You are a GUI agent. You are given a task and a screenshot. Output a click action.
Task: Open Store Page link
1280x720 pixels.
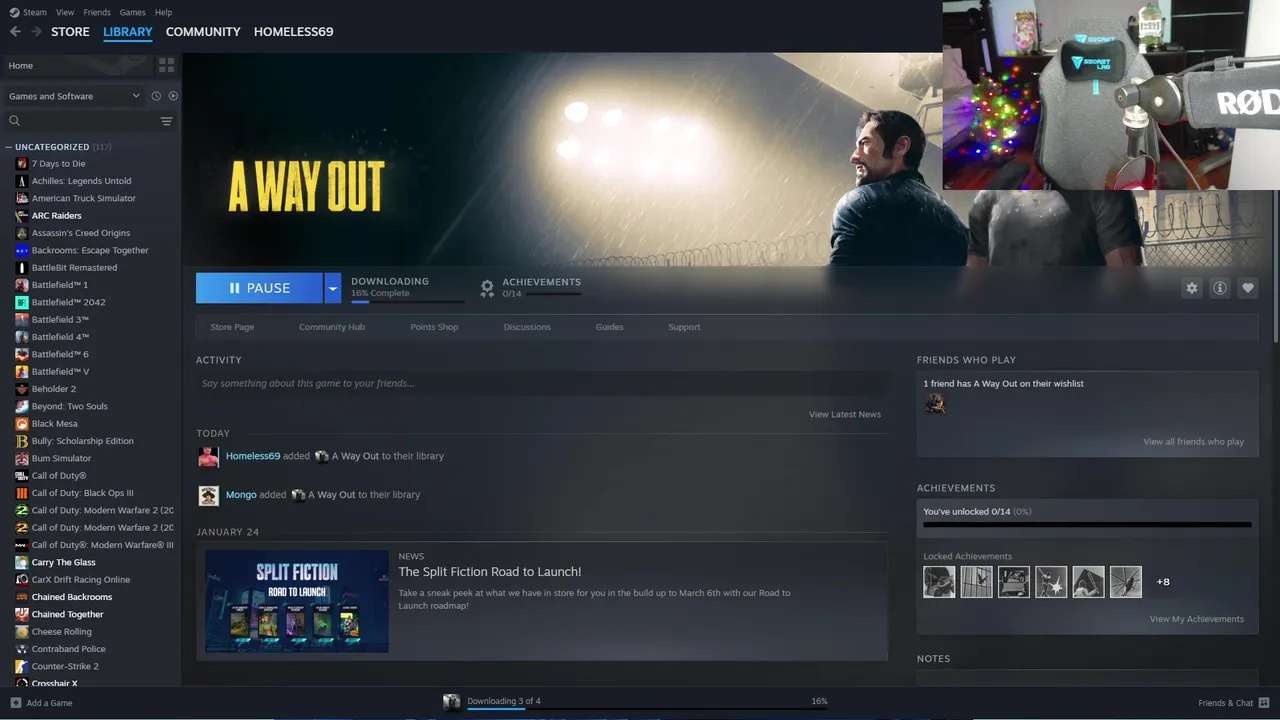(232, 327)
